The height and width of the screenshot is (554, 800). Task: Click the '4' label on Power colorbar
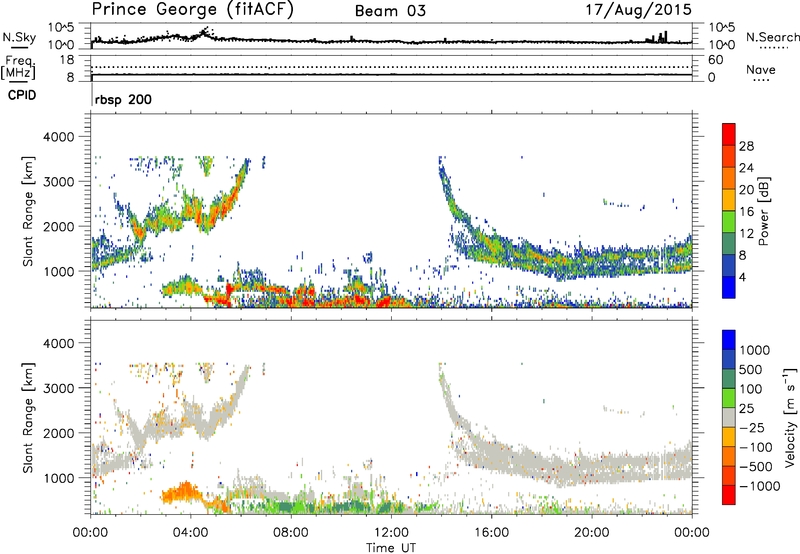tap(743, 278)
